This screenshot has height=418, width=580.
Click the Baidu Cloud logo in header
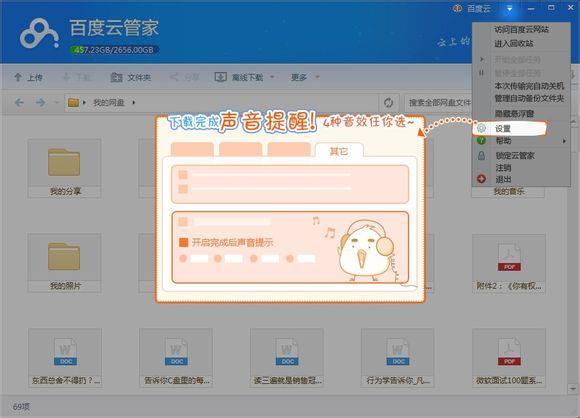pyautogui.click(x=39, y=34)
